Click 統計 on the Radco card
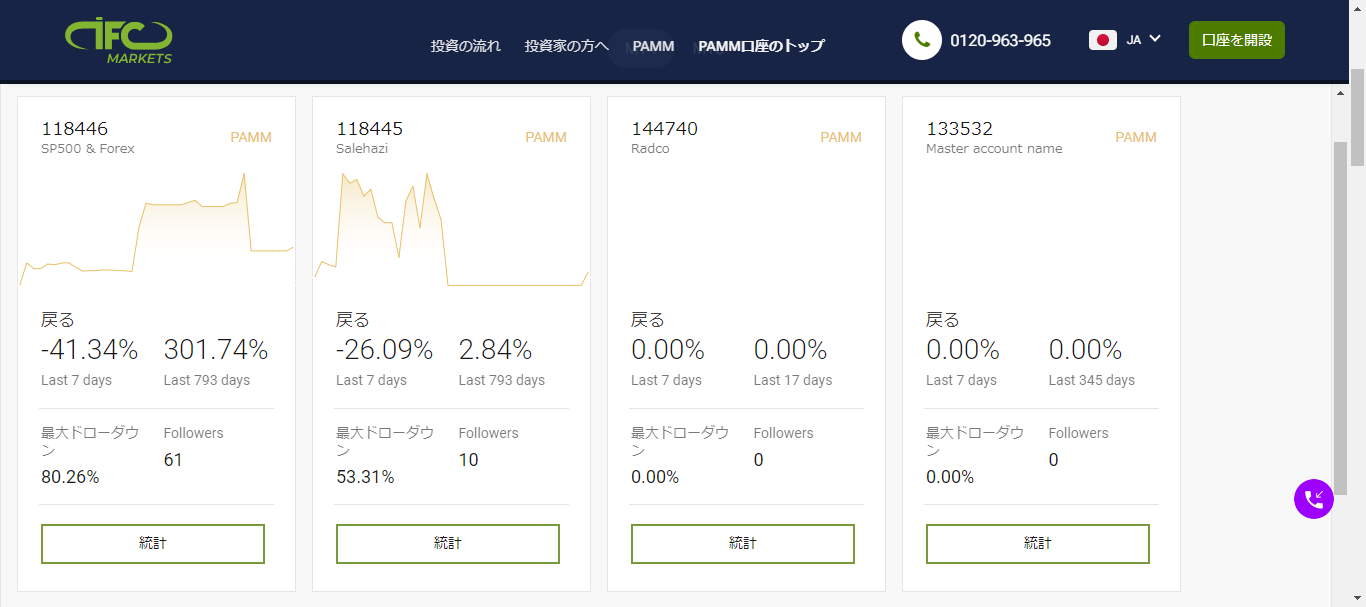The width and height of the screenshot is (1366, 607). click(x=742, y=543)
